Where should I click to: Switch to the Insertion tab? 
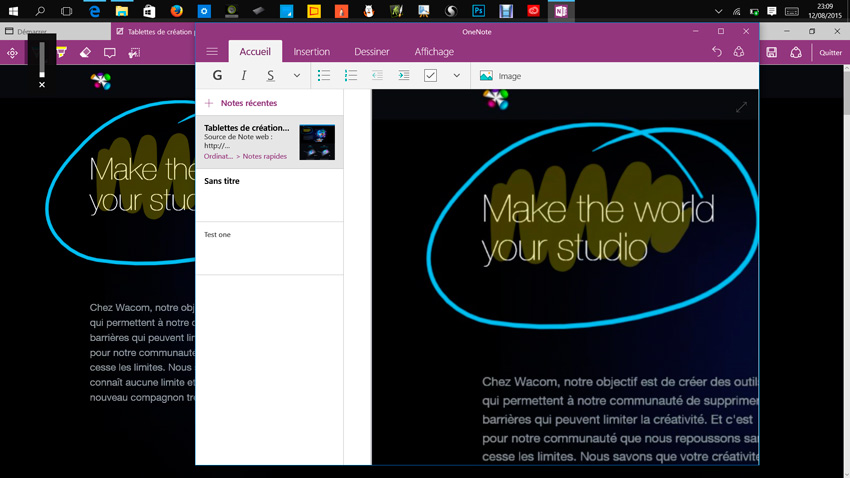click(x=312, y=51)
